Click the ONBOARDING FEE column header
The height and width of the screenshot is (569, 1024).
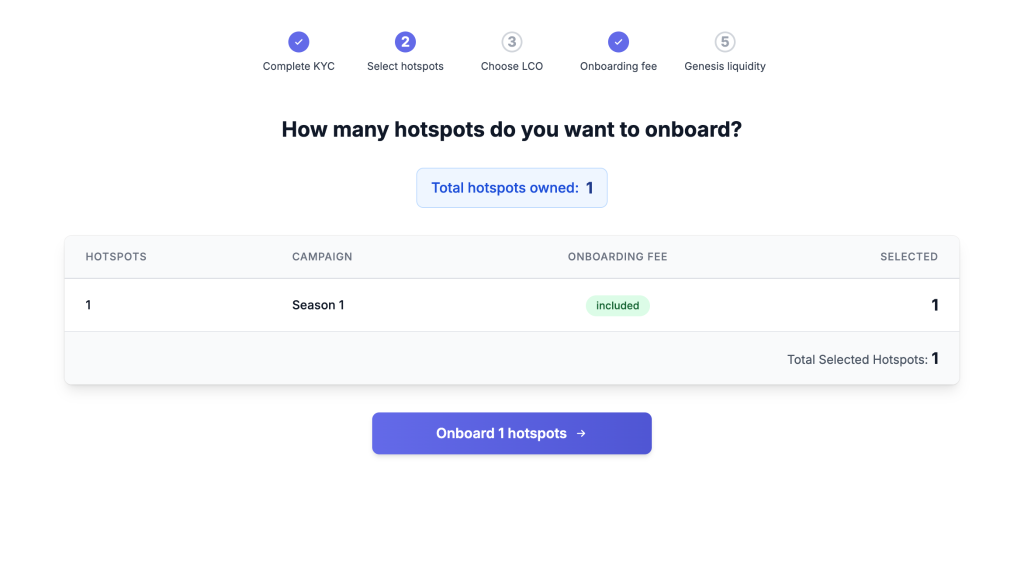[618, 257]
